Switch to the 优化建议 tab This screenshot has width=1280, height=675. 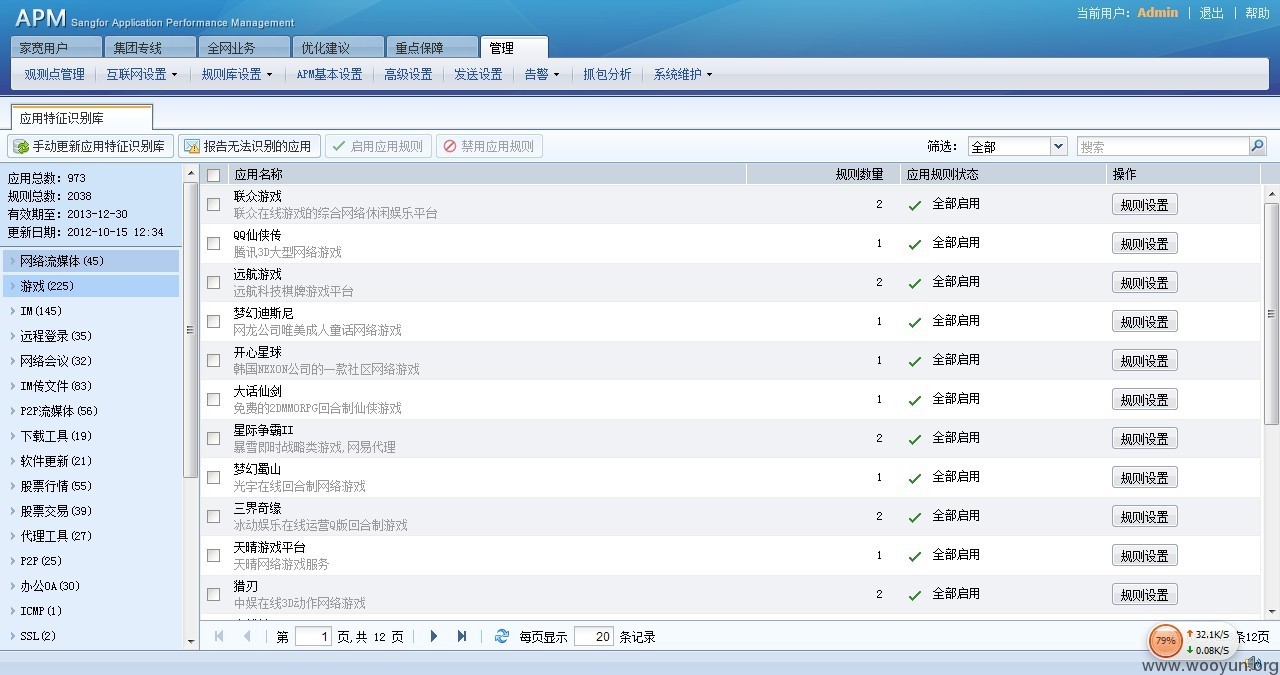pos(338,47)
